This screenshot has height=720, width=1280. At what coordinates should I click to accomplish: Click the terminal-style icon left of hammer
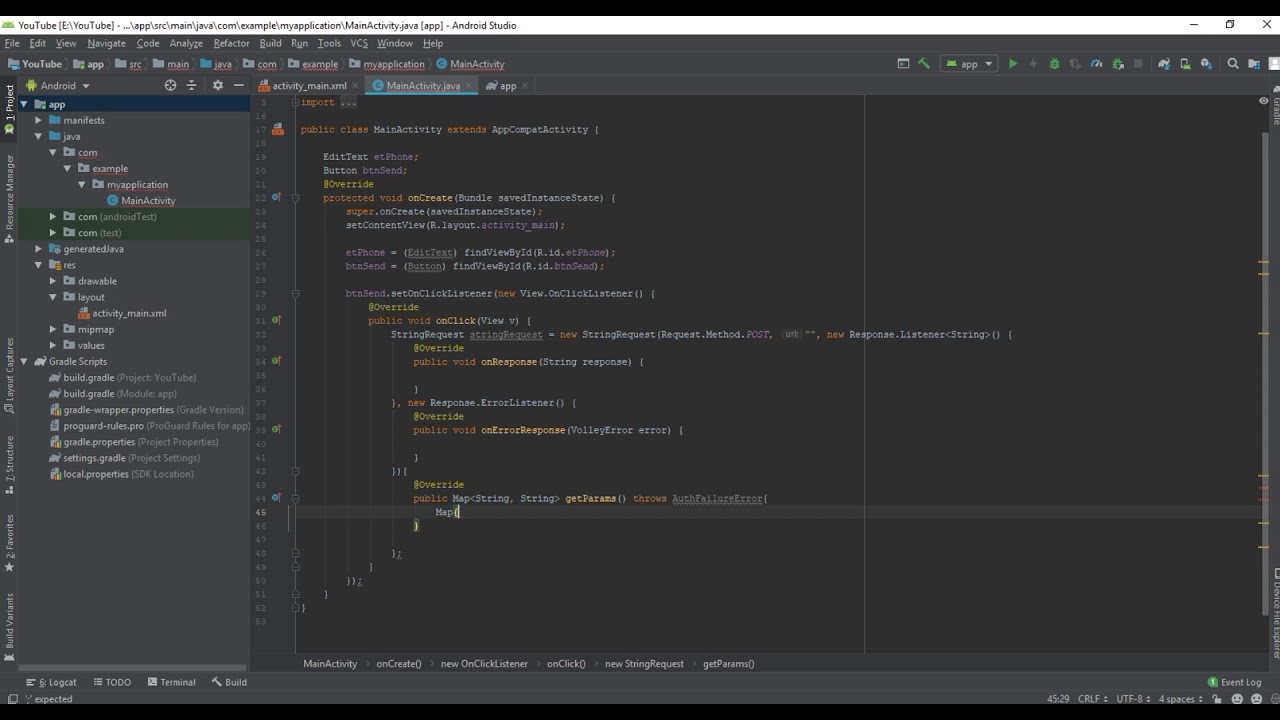(903, 64)
